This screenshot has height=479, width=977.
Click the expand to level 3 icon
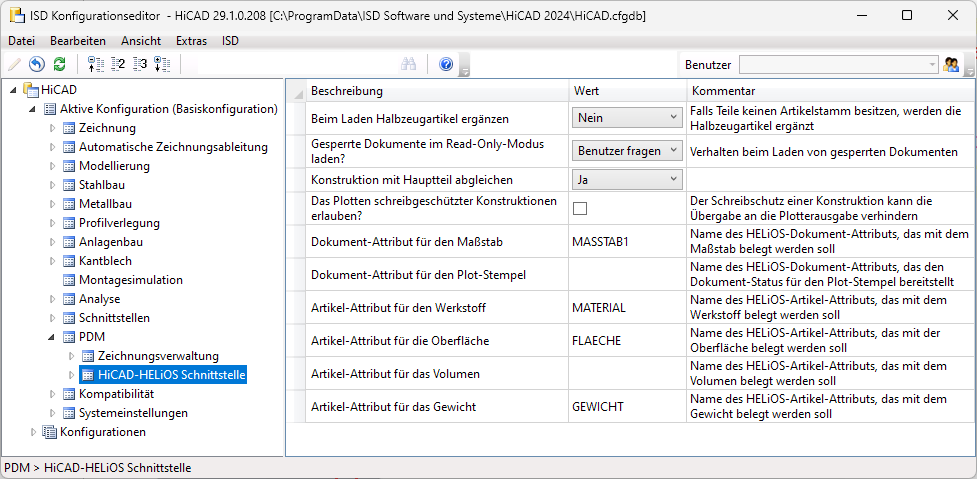(140, 64)
